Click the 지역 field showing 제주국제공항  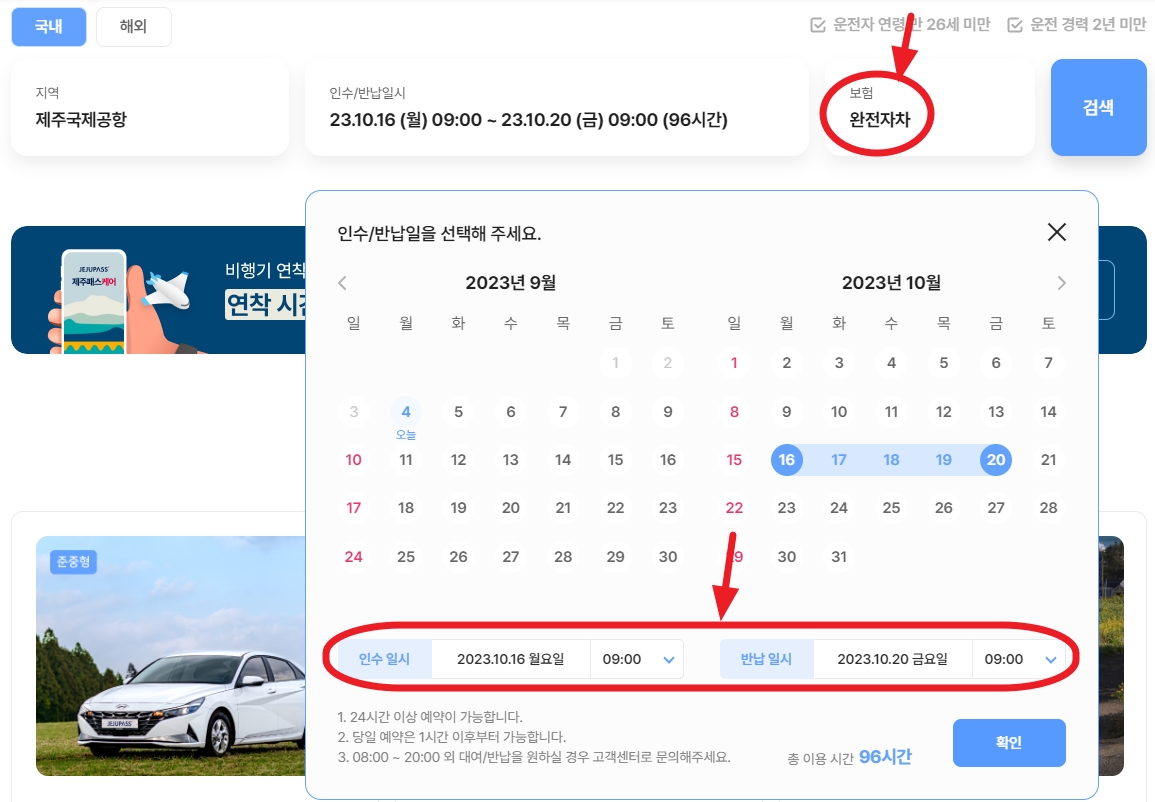(150, 108)
